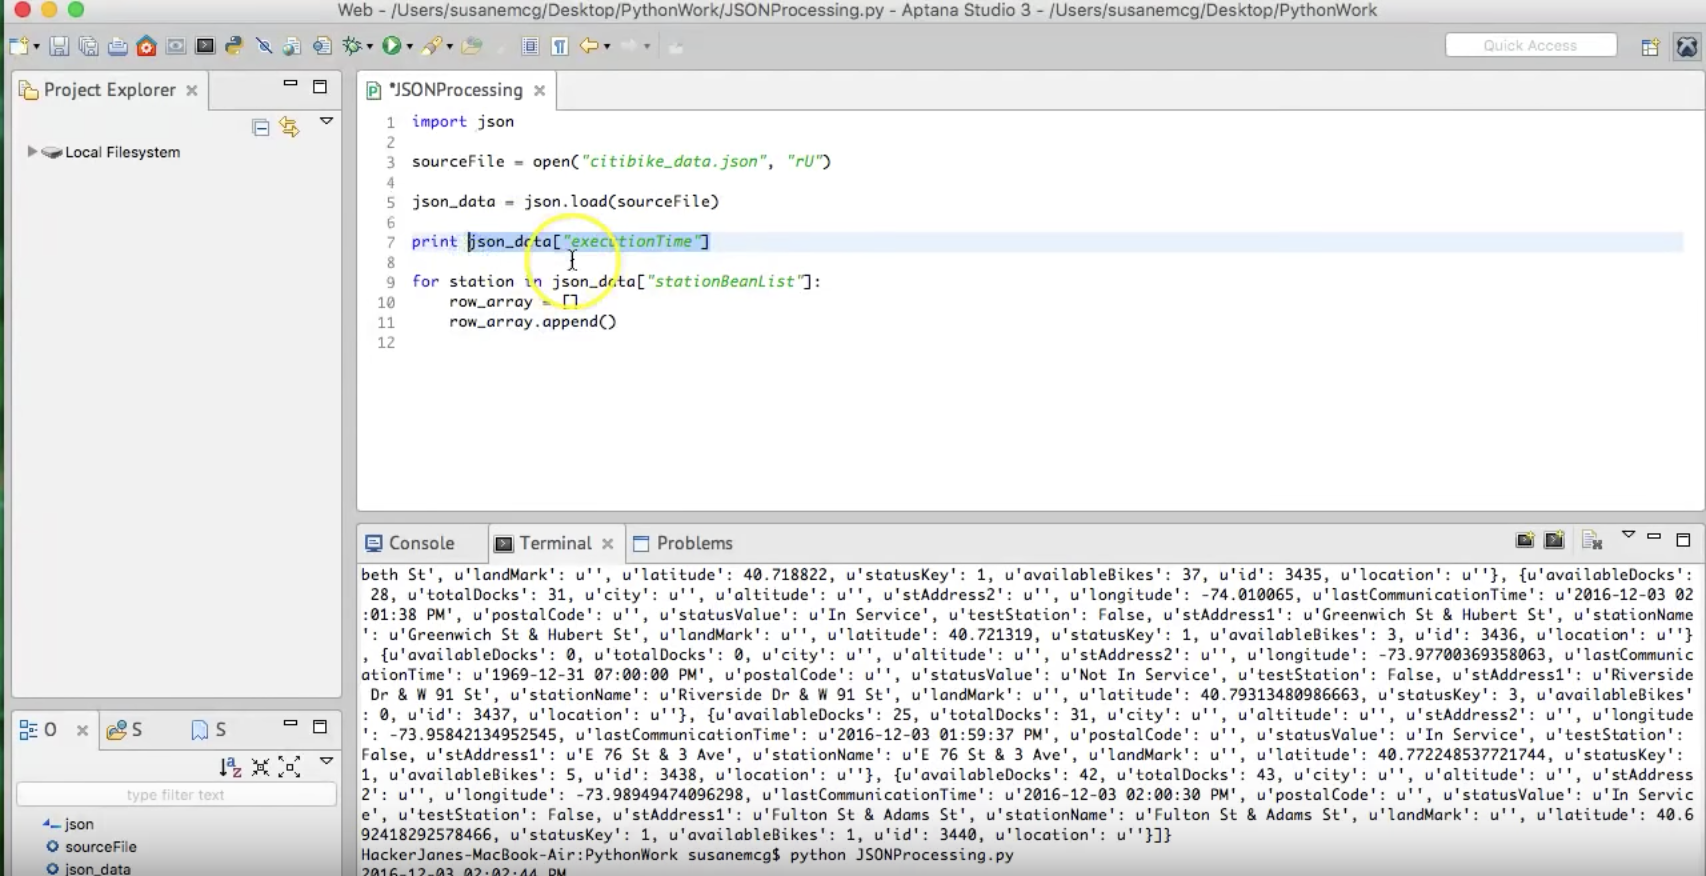This screenshot has width=1706, height=876.
Task: Click the grayed eye preview icon
Action: [x=176, y=46]
